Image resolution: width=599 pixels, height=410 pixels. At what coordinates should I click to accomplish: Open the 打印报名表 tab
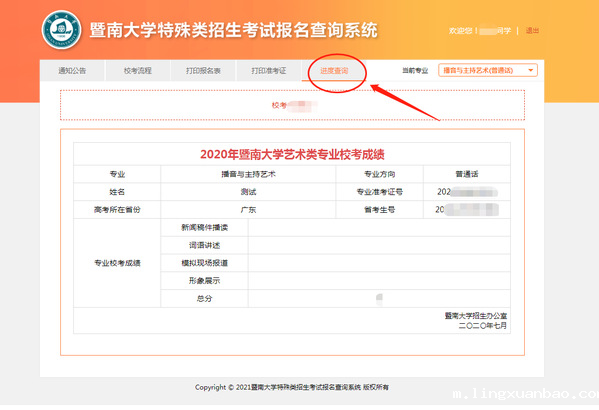pyautogui.click(x=203, y=71)
